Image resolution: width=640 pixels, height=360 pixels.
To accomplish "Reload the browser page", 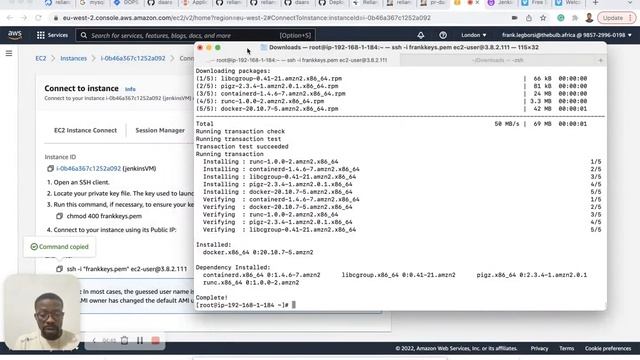I will click(x=38, y=18).
